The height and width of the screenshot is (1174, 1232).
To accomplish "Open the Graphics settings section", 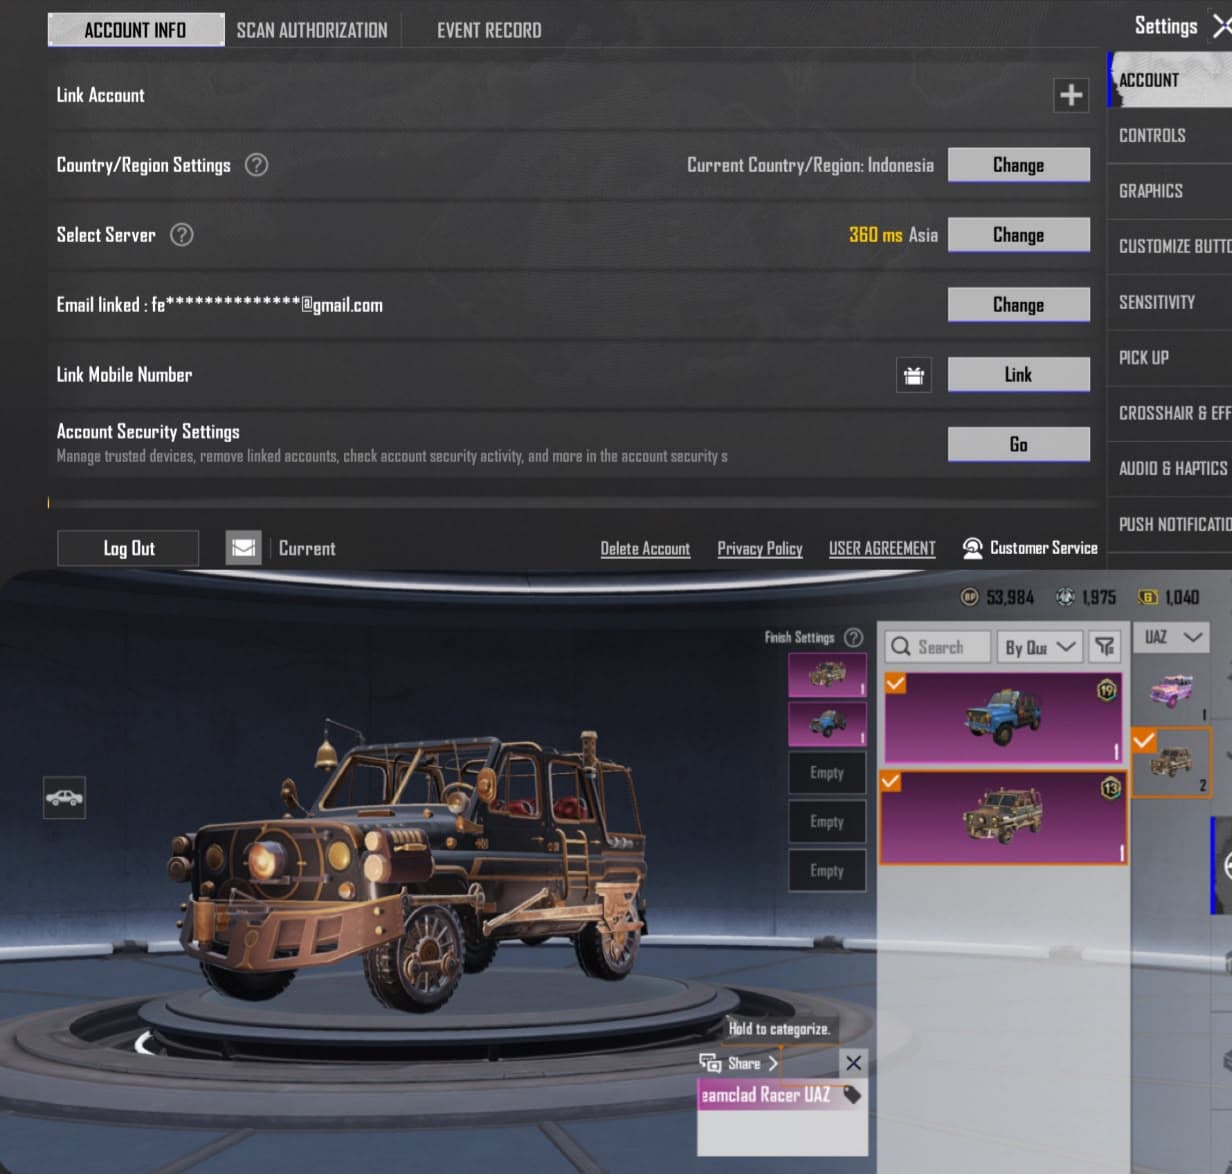I will pyautogui.click(x=1169, y=191).
